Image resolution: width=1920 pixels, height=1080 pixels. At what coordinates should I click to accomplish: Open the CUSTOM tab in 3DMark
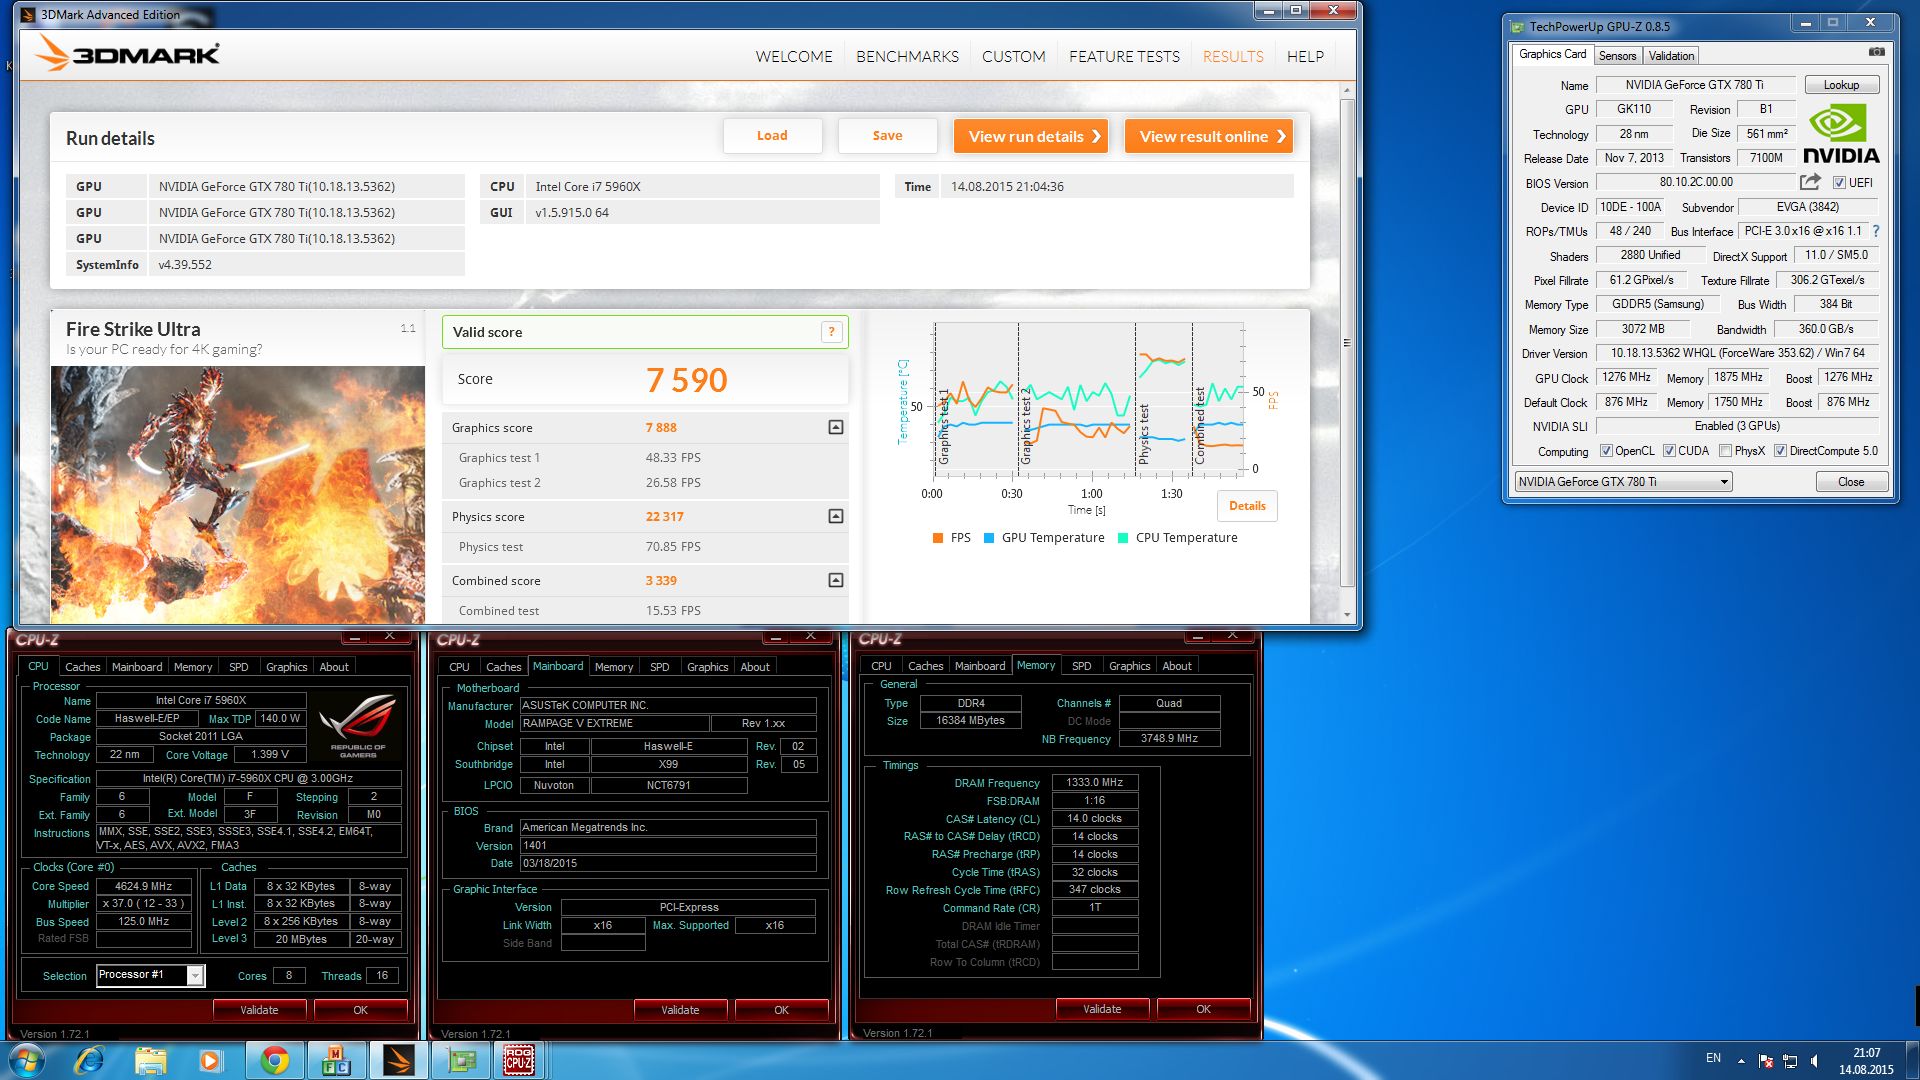pos(1014,57)
